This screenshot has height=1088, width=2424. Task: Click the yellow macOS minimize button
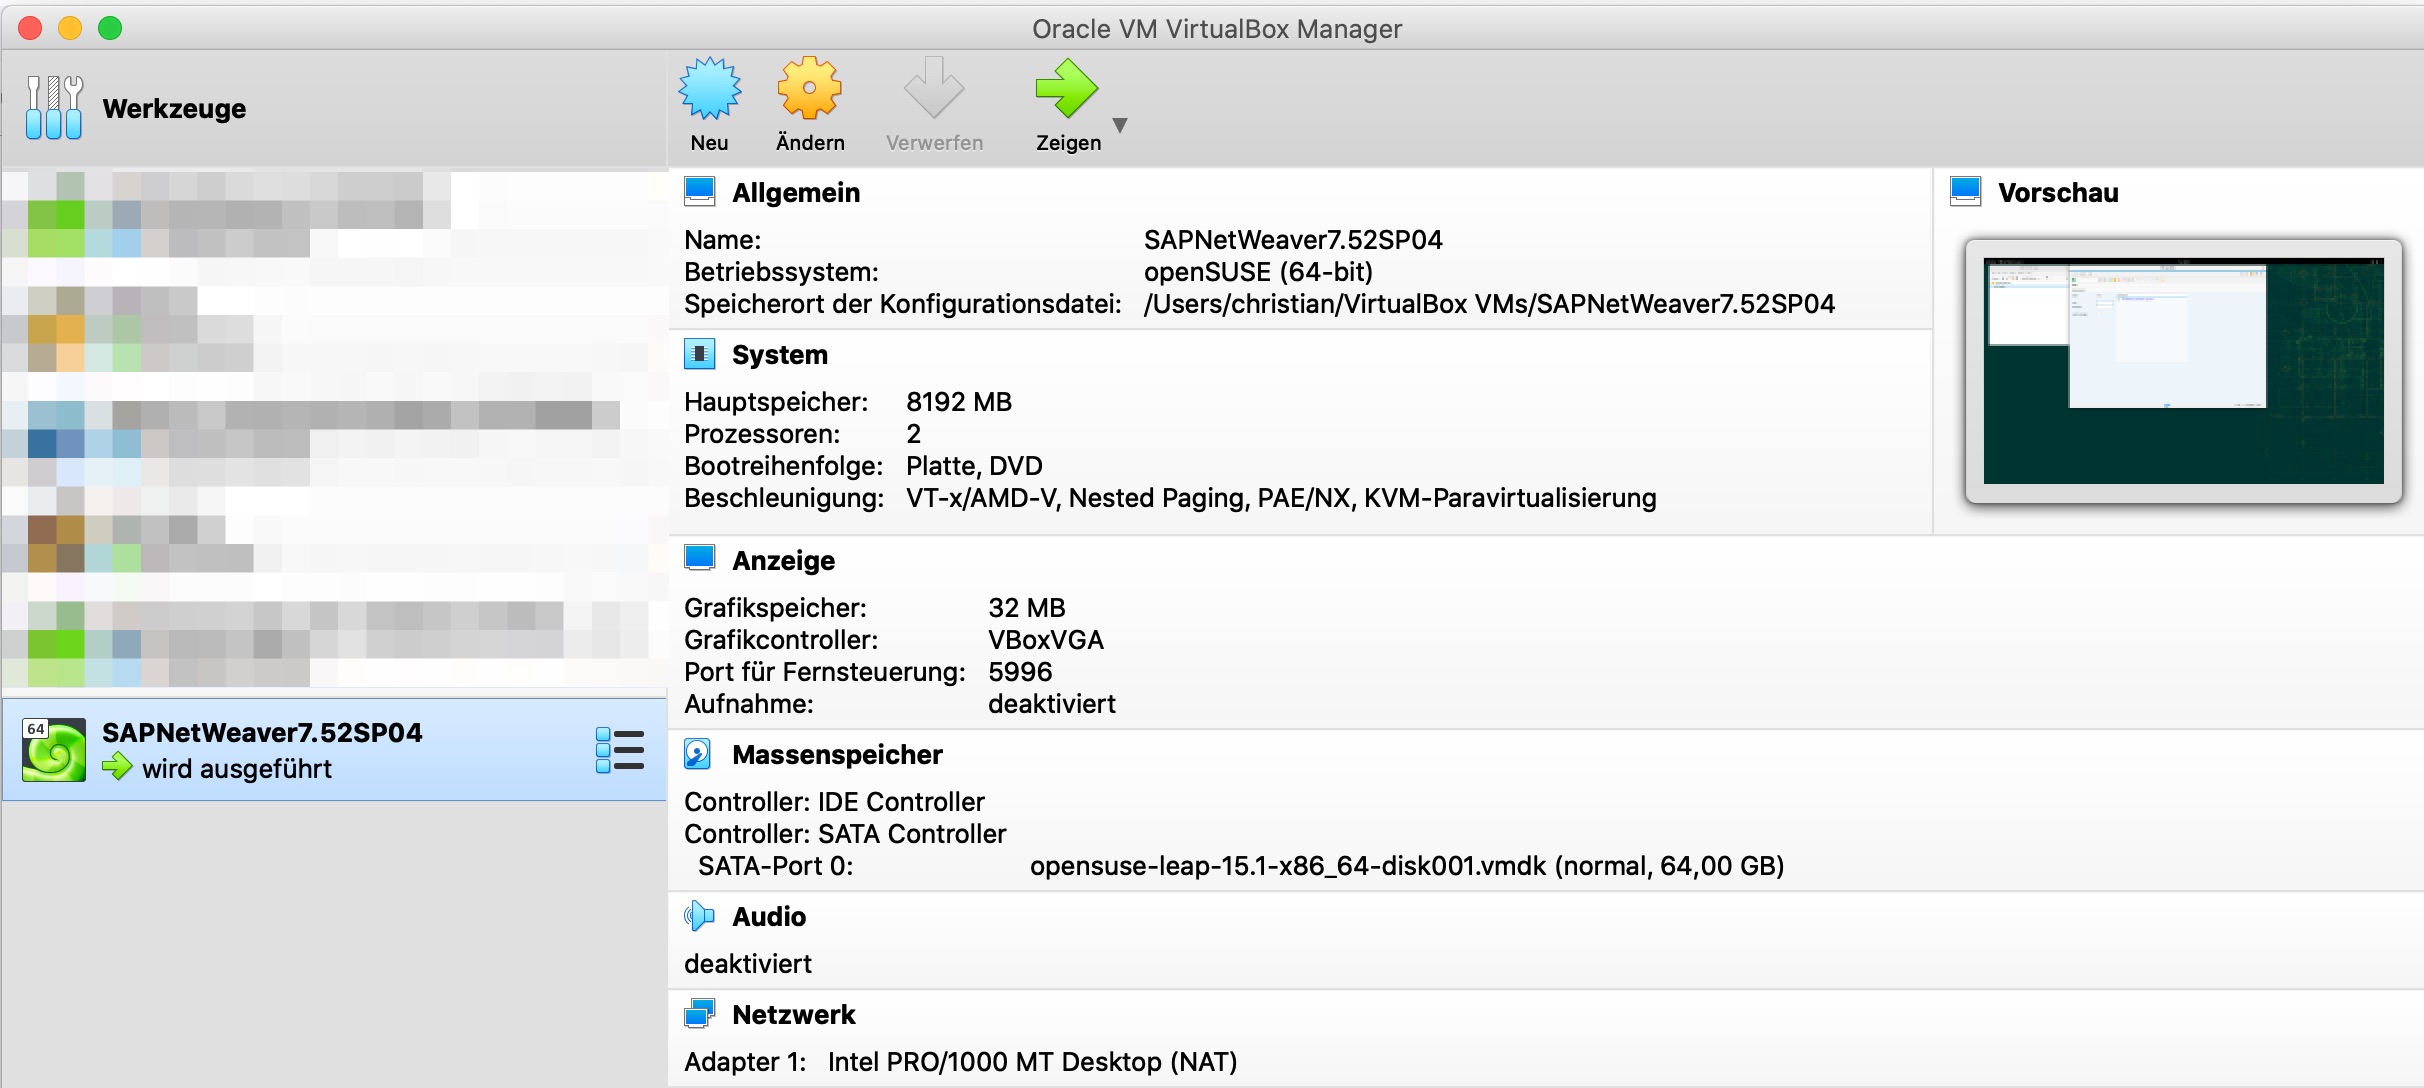tap(70, 28)
